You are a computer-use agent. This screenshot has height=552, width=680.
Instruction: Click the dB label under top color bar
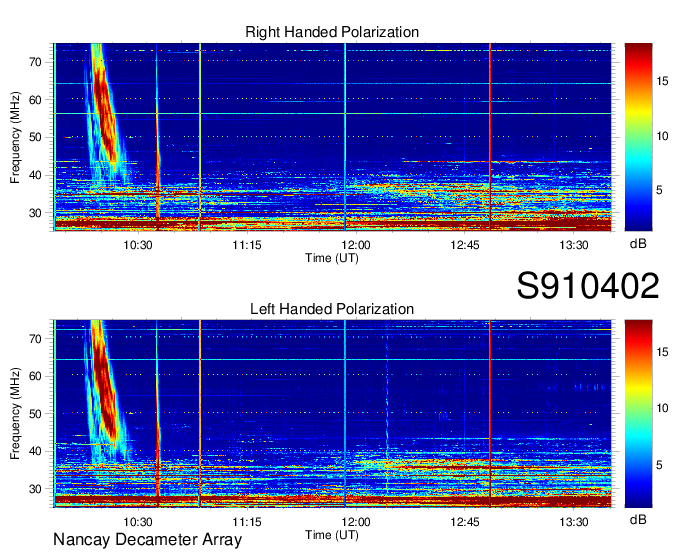[x=638, y=244]
